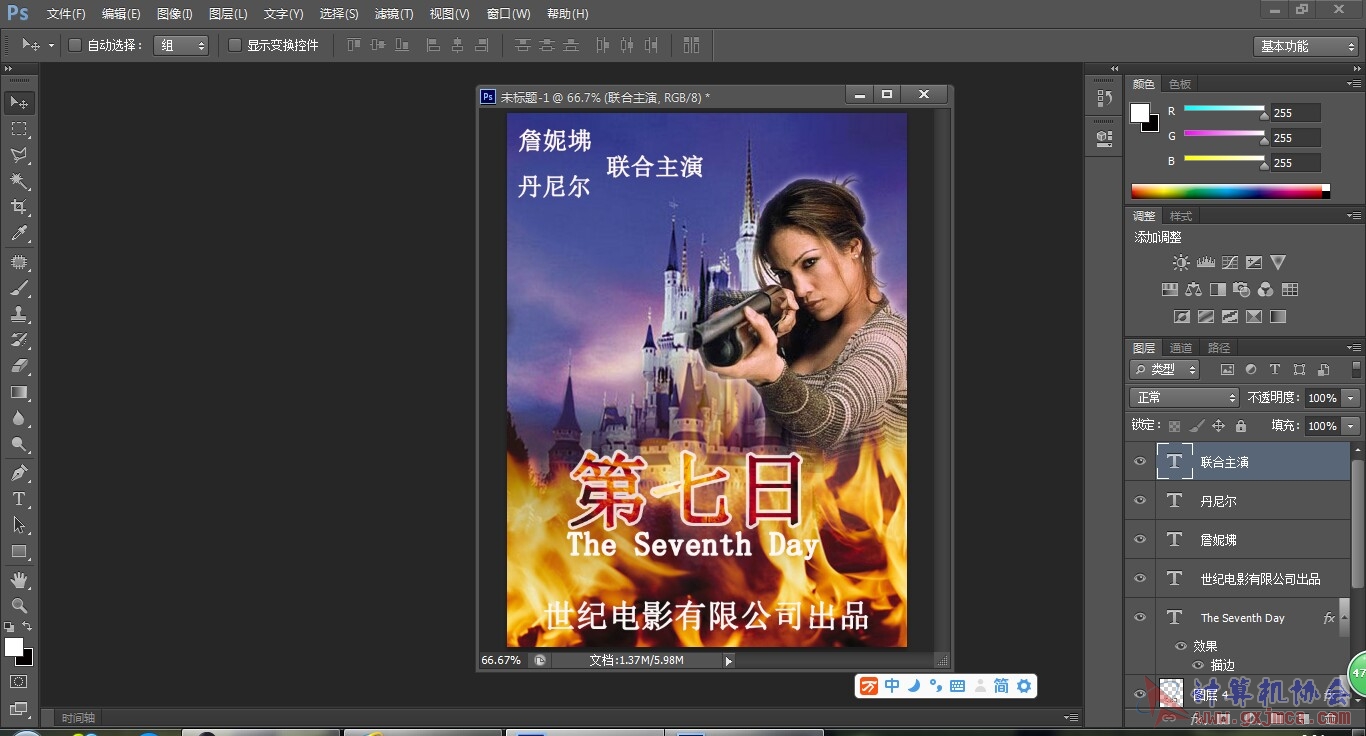Open the 填充 fill slider arrow

(x=1351, y=426)
